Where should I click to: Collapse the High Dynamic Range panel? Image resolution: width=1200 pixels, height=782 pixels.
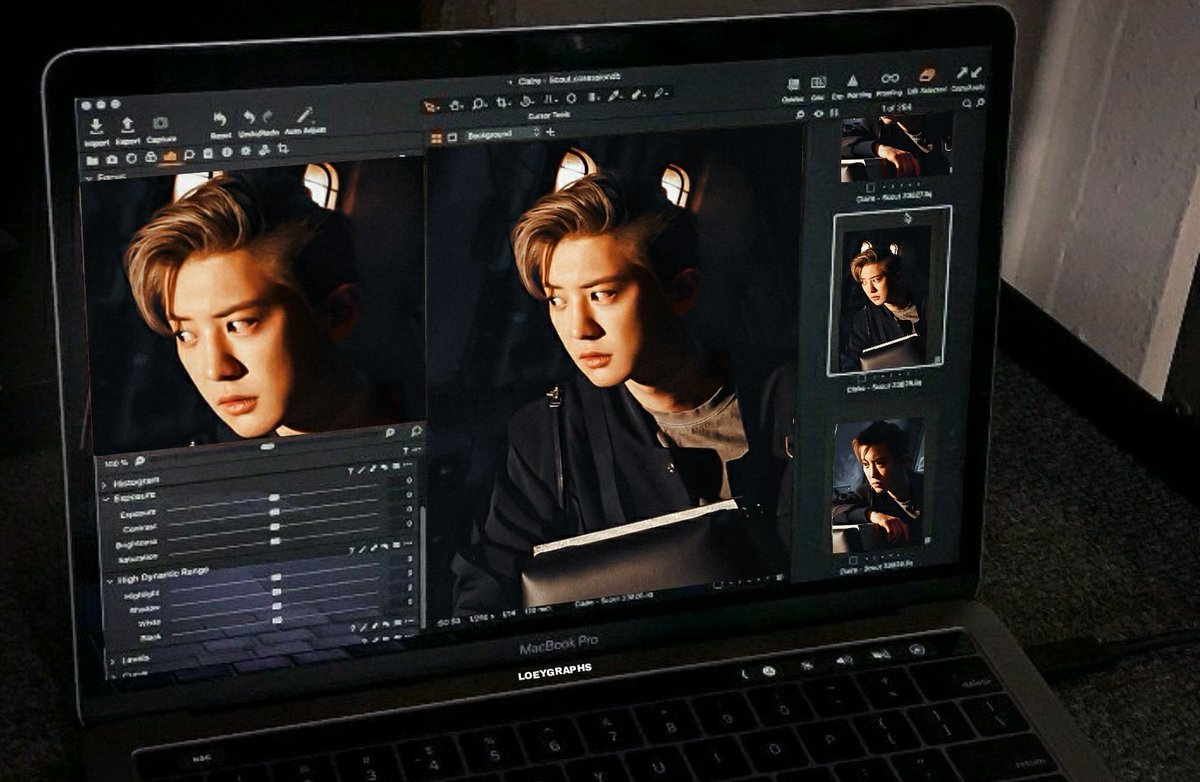pyautogui.click(x=108, y=581)
